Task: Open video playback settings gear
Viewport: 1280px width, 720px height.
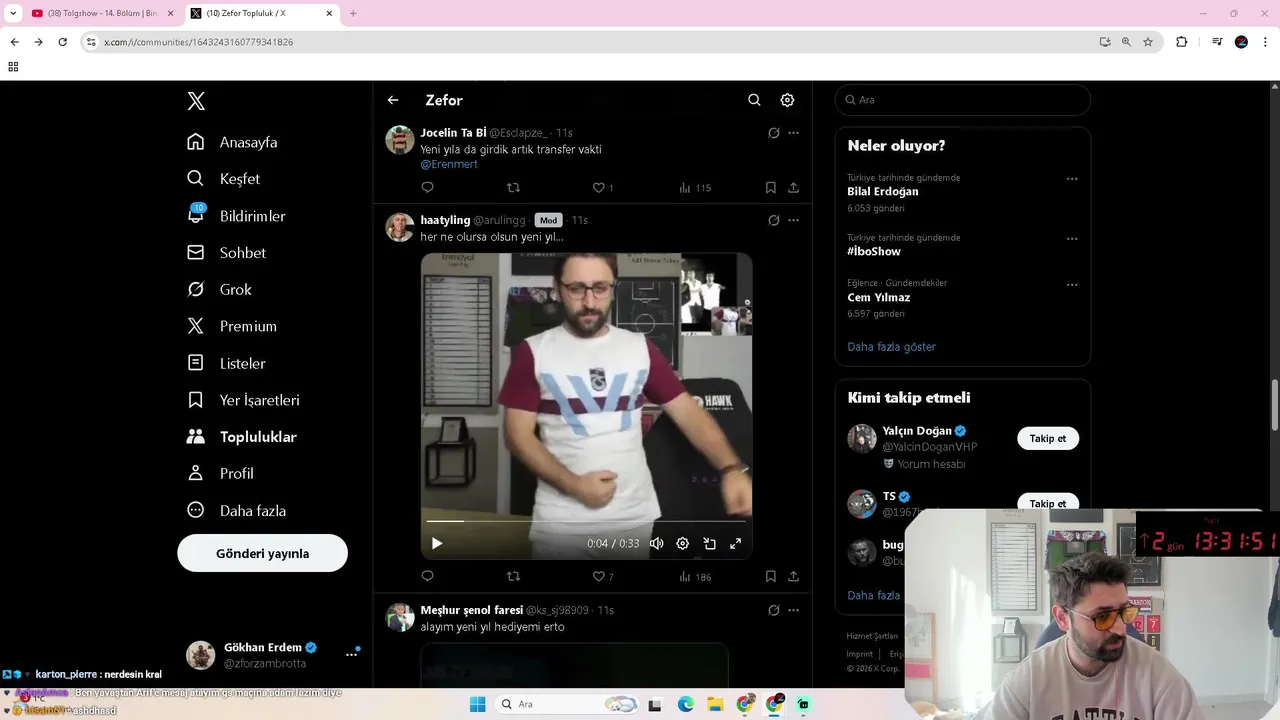Action: pyautogui.click(x=682, y=544)
